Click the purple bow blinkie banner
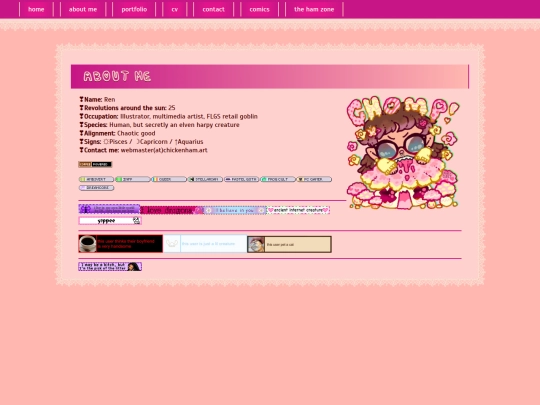Image resolution: width=540 pixels, height=405 pixels. pos(109,209)
